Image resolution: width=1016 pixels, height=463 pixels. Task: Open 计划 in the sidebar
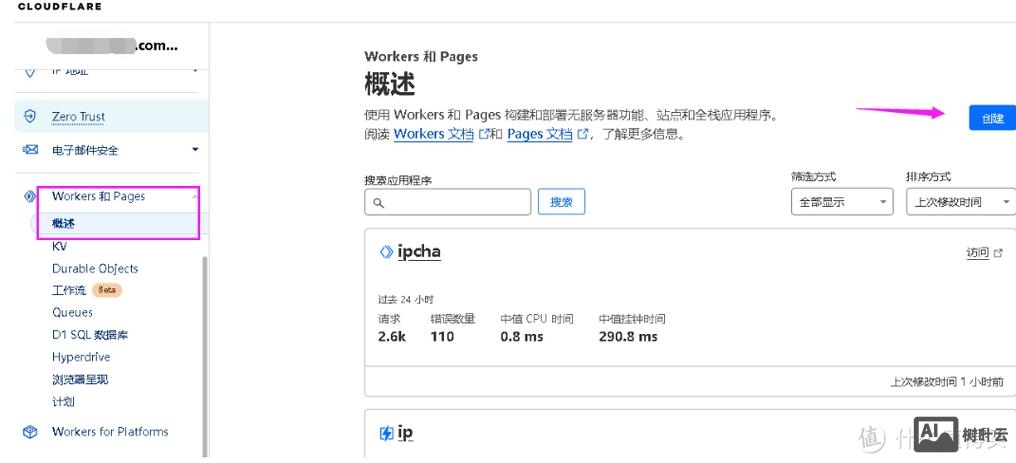tap(64, 401)
